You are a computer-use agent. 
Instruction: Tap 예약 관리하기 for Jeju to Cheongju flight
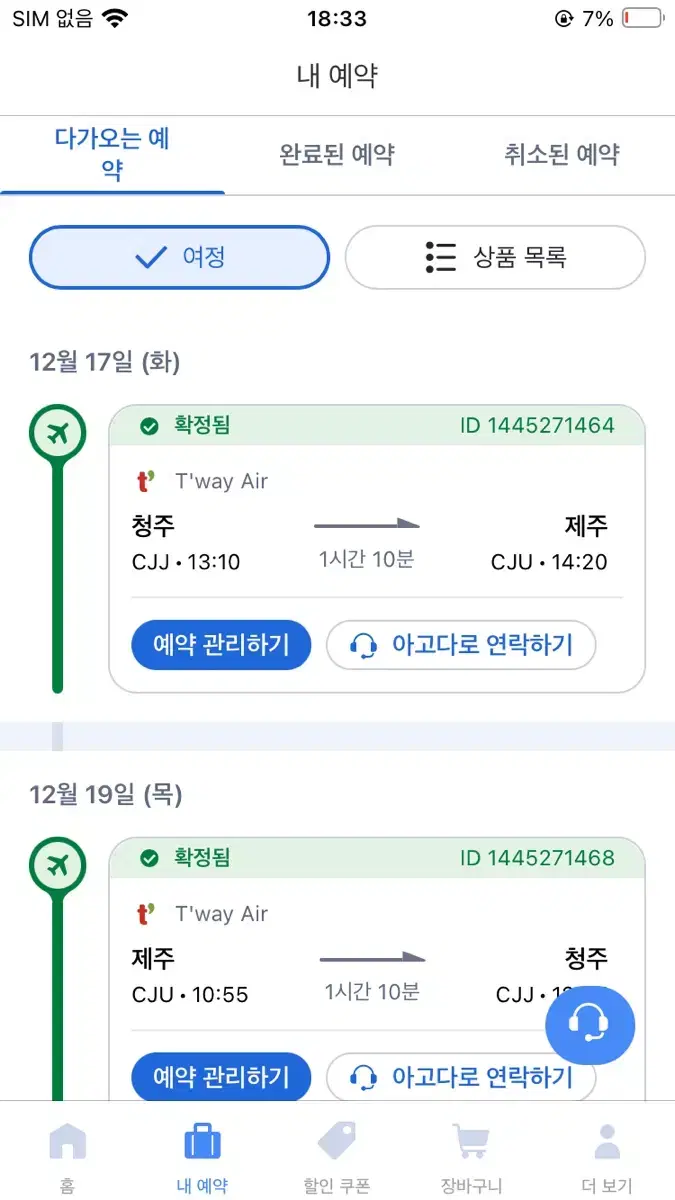221,1077
